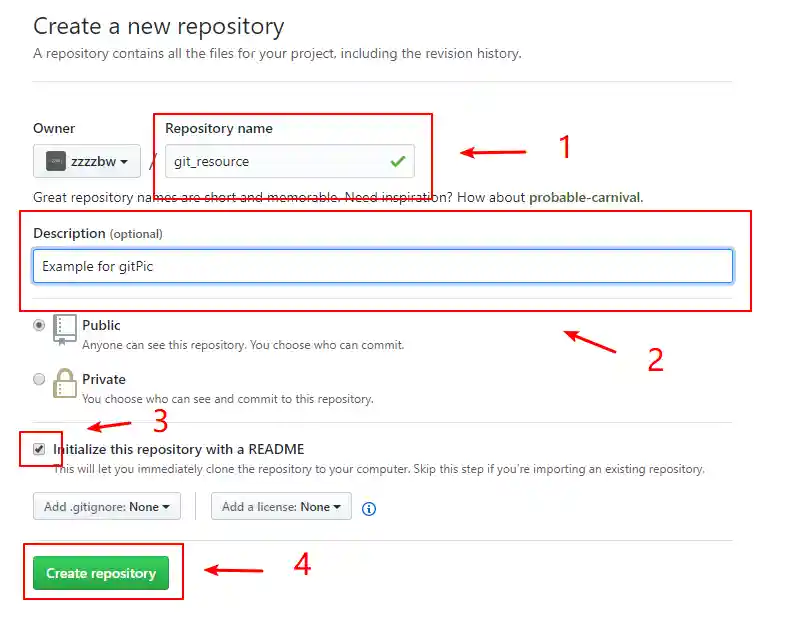Click the public repository book icon

(x=65, y=330)
